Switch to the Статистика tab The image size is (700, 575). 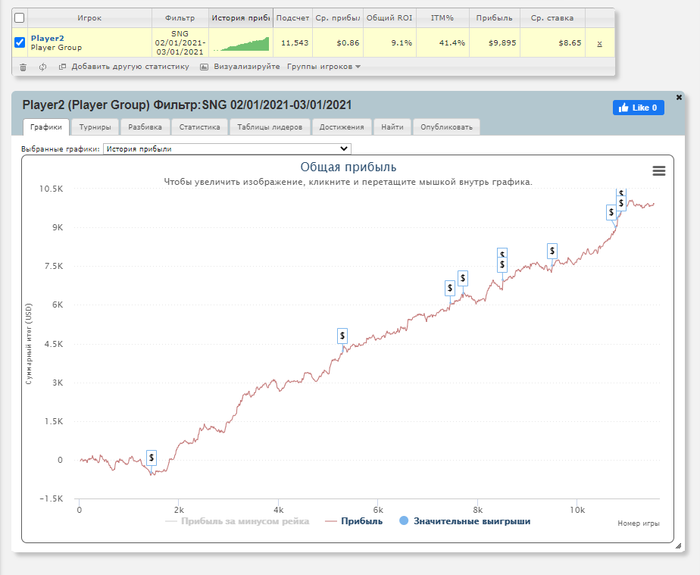pyautogui.click(x=200, y=127)
